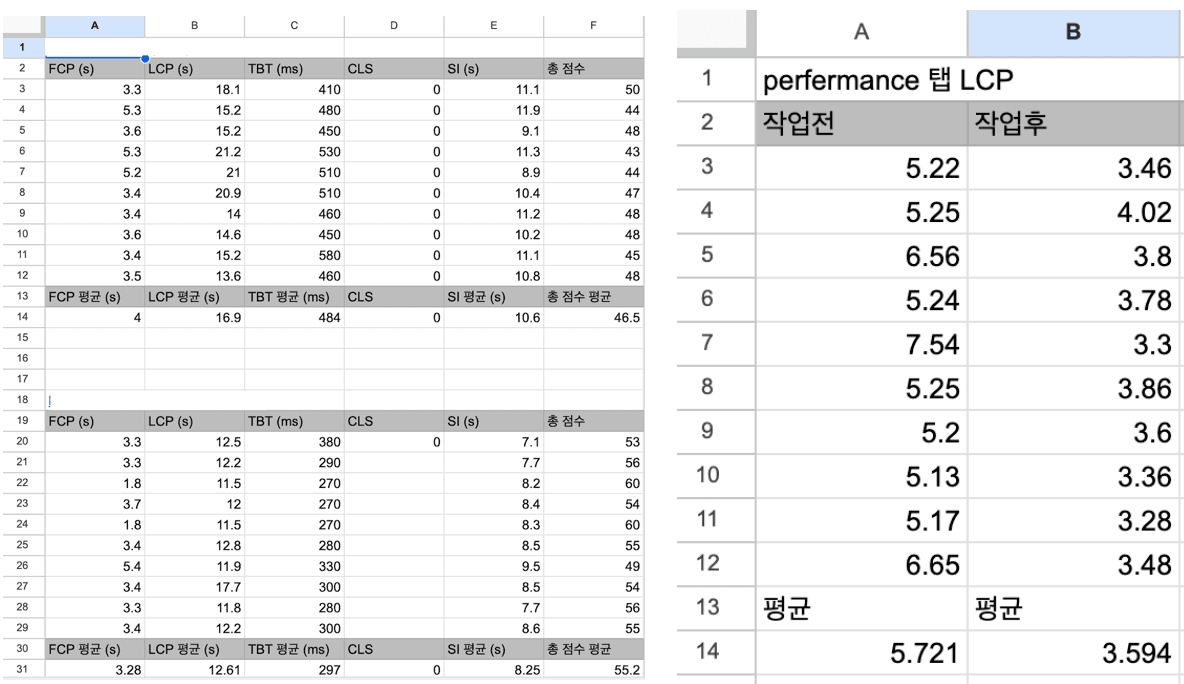Click the total score average 46.5 cell
The image size is (1184, 684).
(x=594, y=318)
